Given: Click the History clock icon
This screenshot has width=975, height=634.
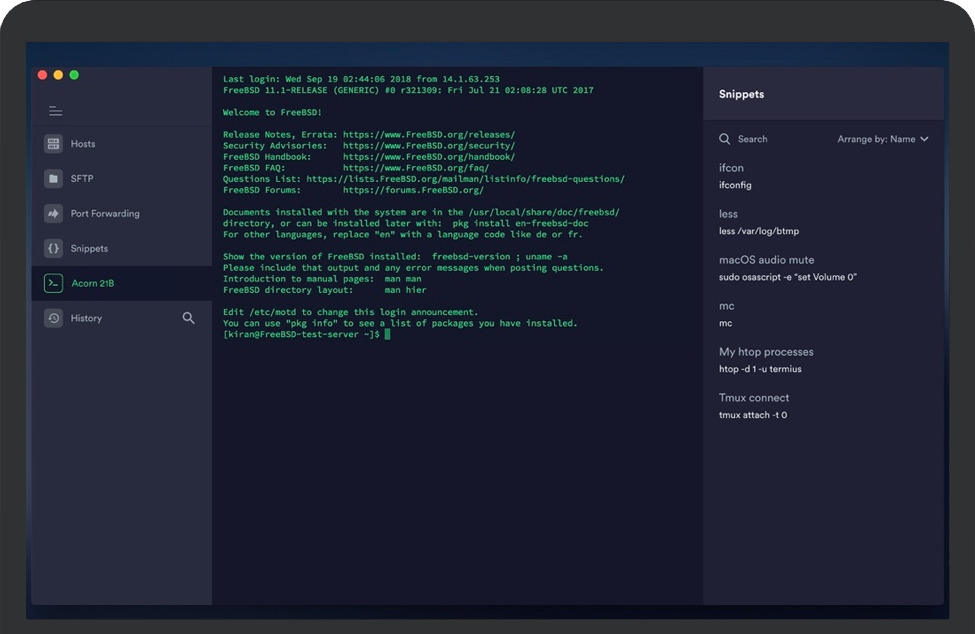Looking at the screenshot, I should (53, 318).
